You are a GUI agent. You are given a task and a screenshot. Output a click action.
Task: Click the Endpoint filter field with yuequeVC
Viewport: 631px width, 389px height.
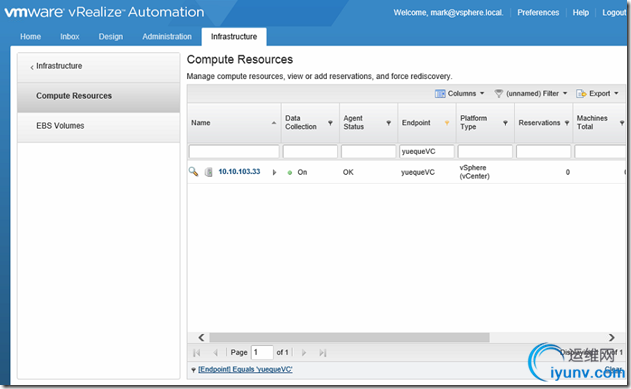pos(427,152)
